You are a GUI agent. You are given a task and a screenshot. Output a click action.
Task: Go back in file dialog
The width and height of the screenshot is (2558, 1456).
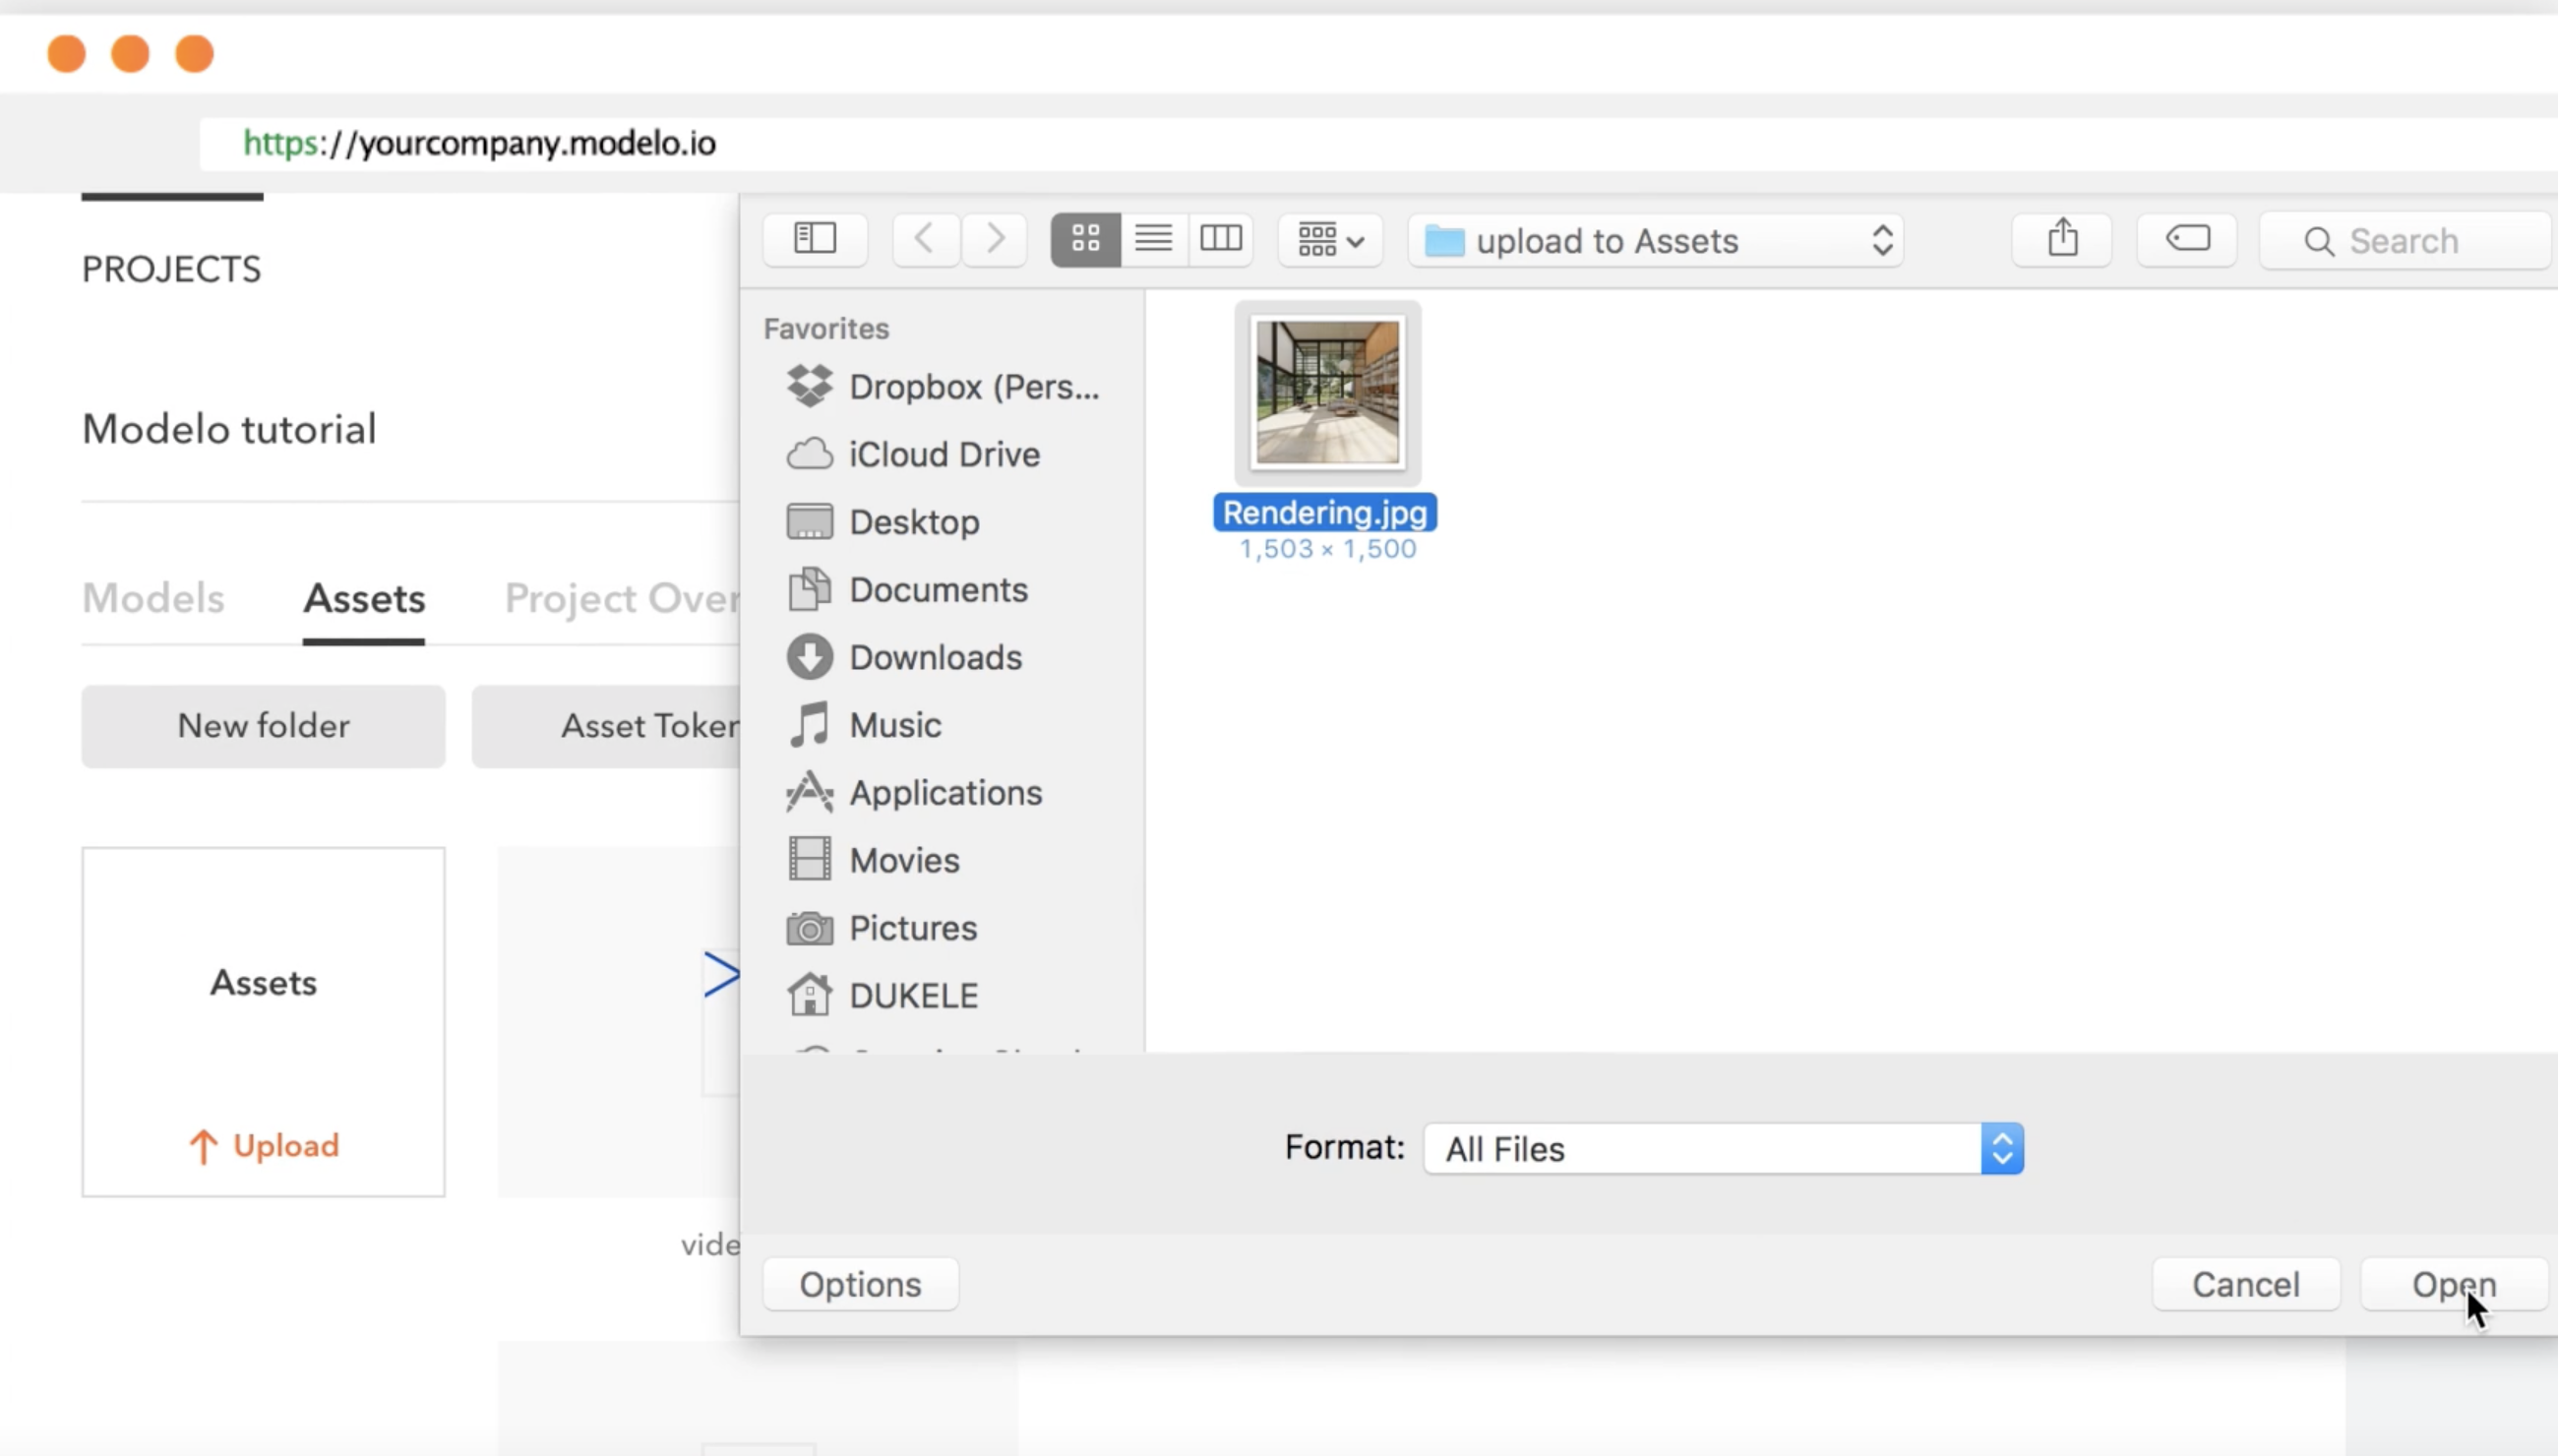(x=925, y=239)
